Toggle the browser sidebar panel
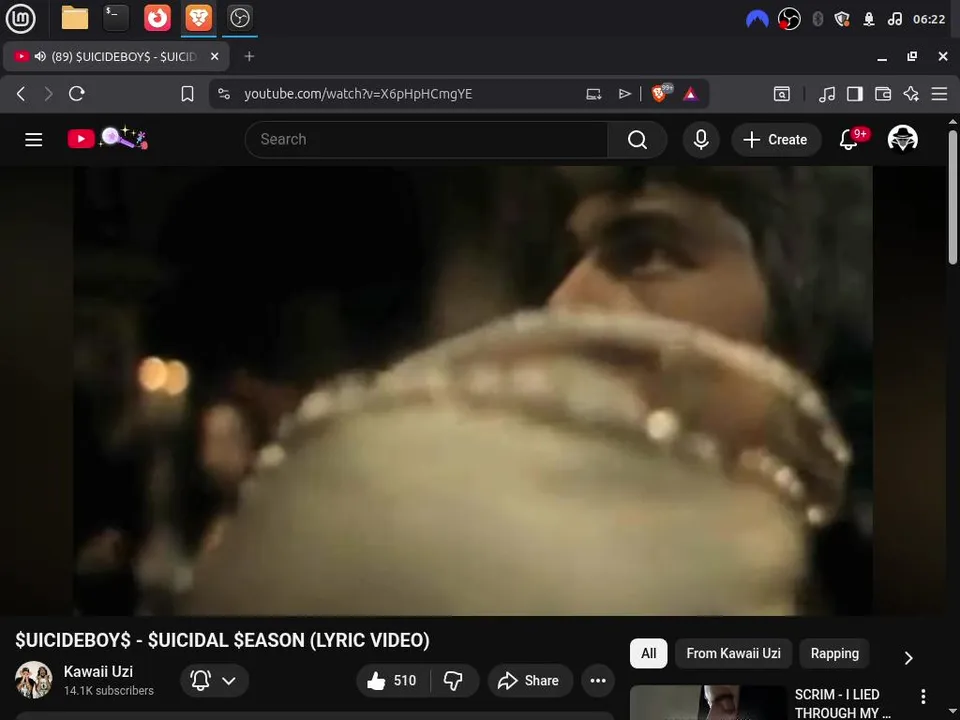The image size is (960, 720). point(855,94)
